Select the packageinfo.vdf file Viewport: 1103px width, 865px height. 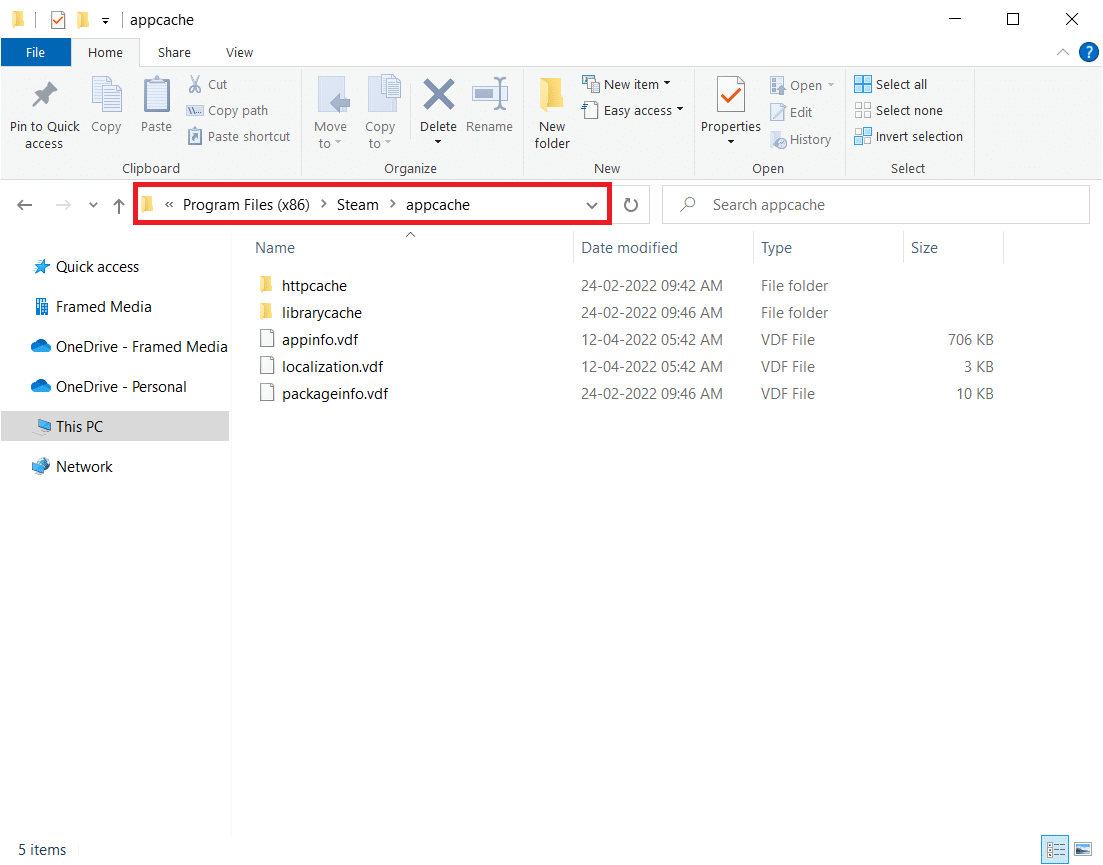click(x=335, y=394)
